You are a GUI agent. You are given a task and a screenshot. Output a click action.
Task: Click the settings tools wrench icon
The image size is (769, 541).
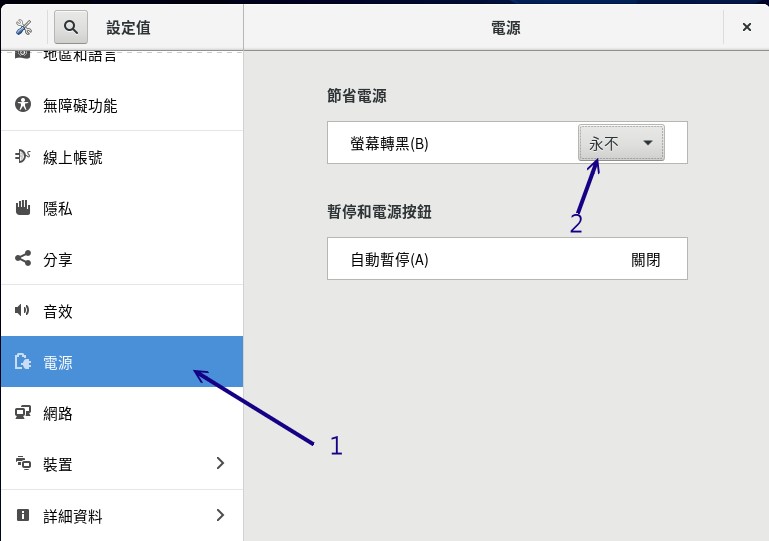point(24,27)
